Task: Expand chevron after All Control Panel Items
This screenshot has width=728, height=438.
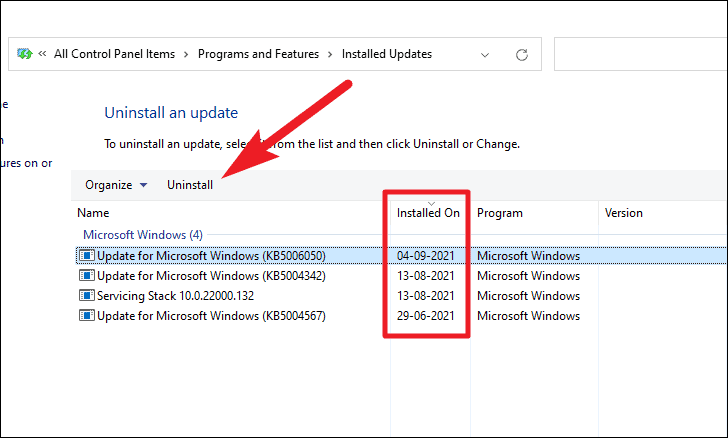Action: (x=186, y=54)
